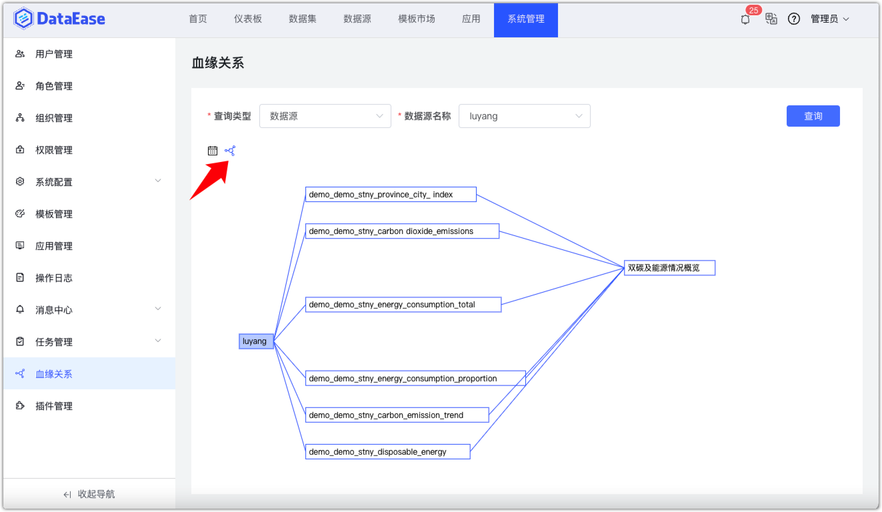Click the 组织管理 sidebar icon

click(20, 118)
